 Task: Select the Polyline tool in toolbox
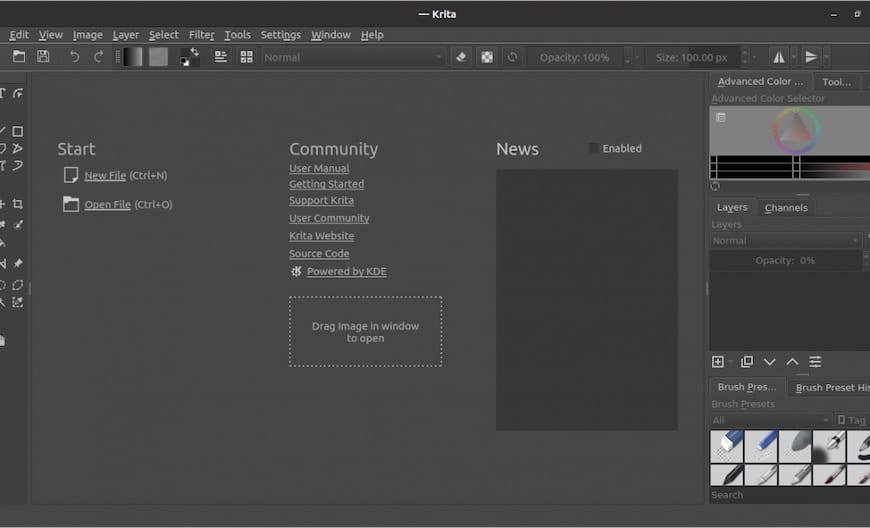[18, 149]
